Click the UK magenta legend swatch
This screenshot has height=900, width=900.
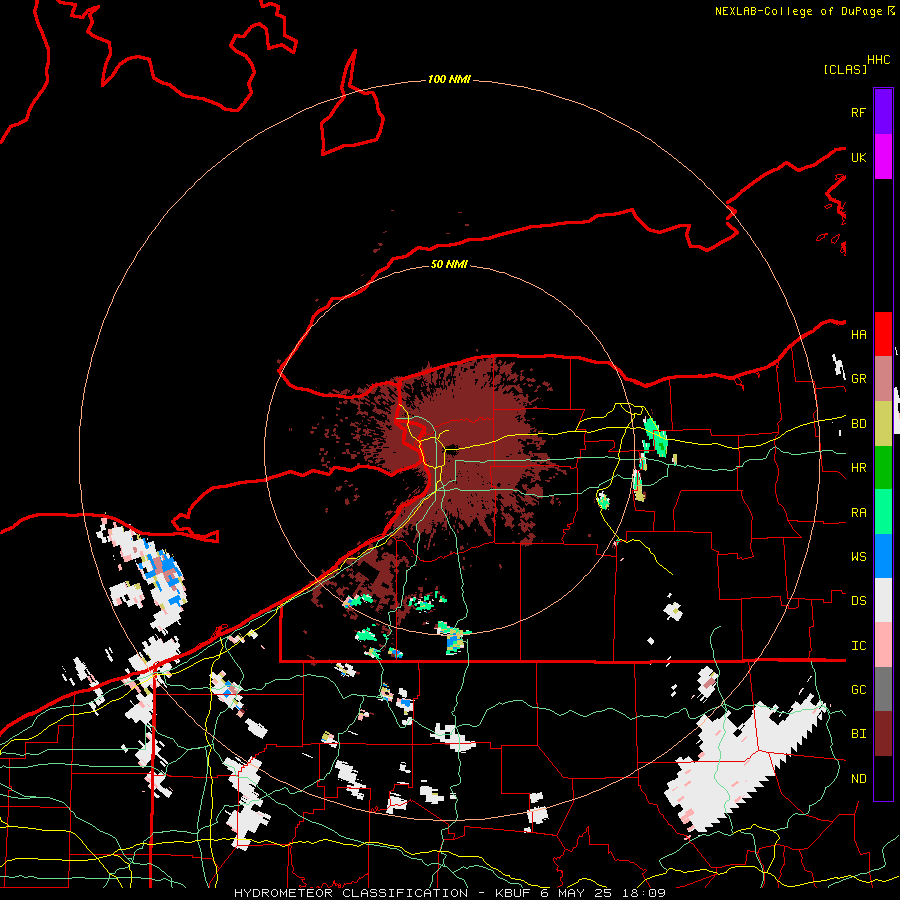click(883, 157)
